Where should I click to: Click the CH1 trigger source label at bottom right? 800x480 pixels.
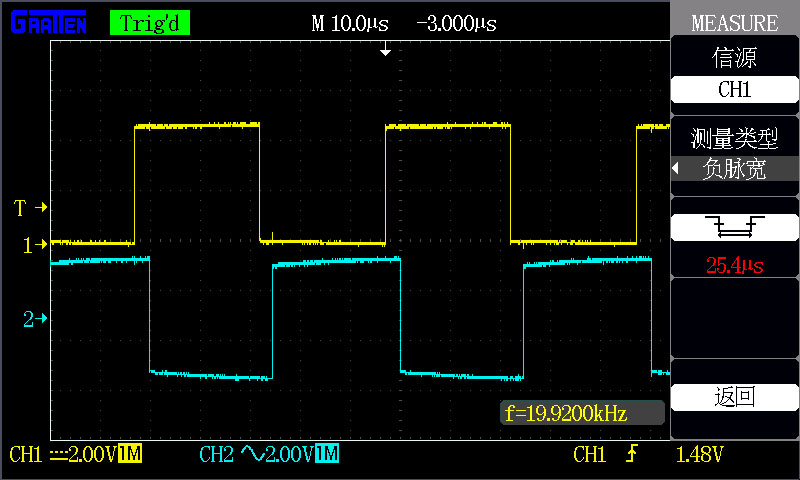pyautogui.click(x=589, y=454)
